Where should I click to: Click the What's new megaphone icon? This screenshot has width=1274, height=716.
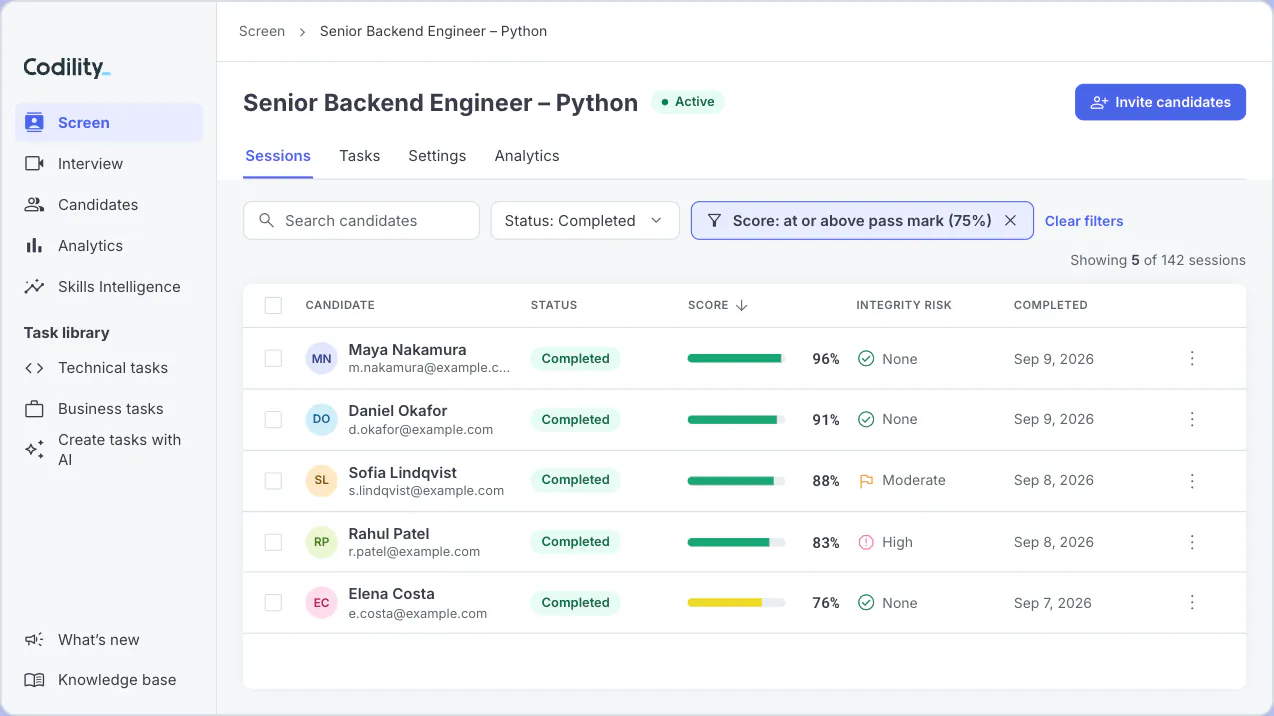coord(34,639)
